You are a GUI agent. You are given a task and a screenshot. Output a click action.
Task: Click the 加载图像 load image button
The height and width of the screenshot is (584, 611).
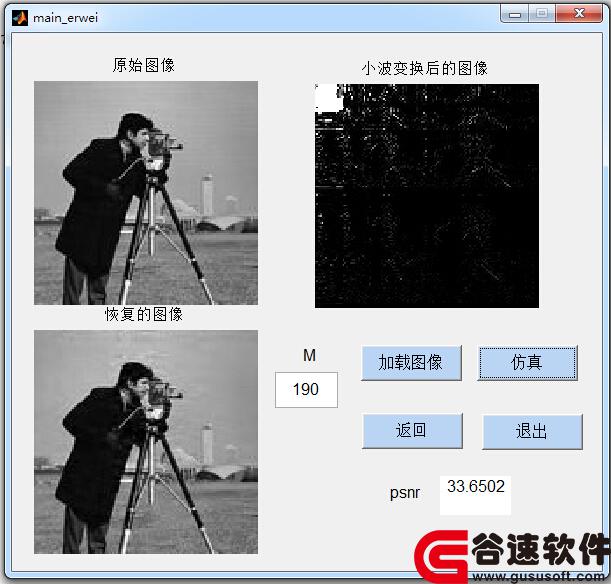tap(411, 362)
